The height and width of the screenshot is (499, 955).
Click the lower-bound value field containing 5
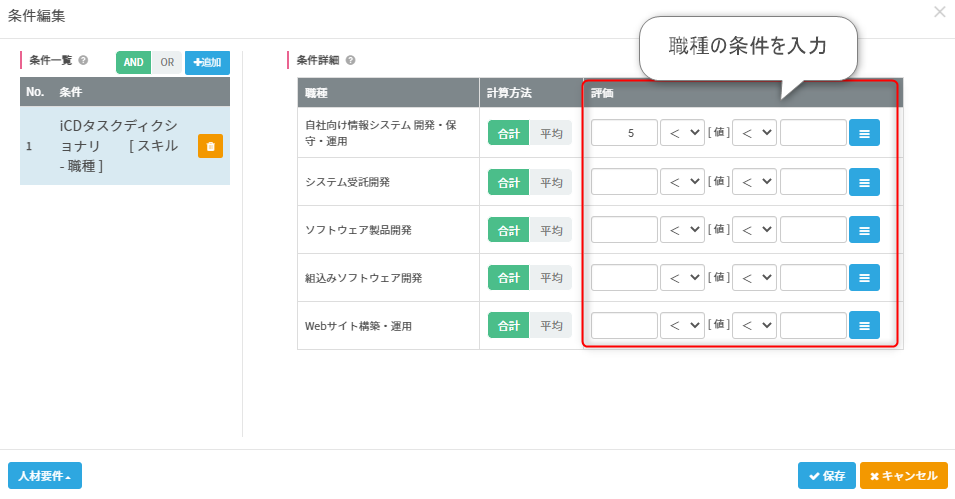point(624,133)
